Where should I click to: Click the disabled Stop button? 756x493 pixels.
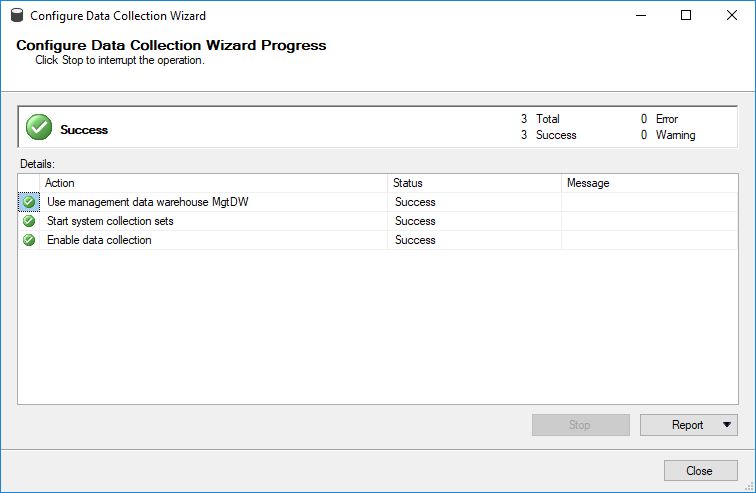click(580, 425)
